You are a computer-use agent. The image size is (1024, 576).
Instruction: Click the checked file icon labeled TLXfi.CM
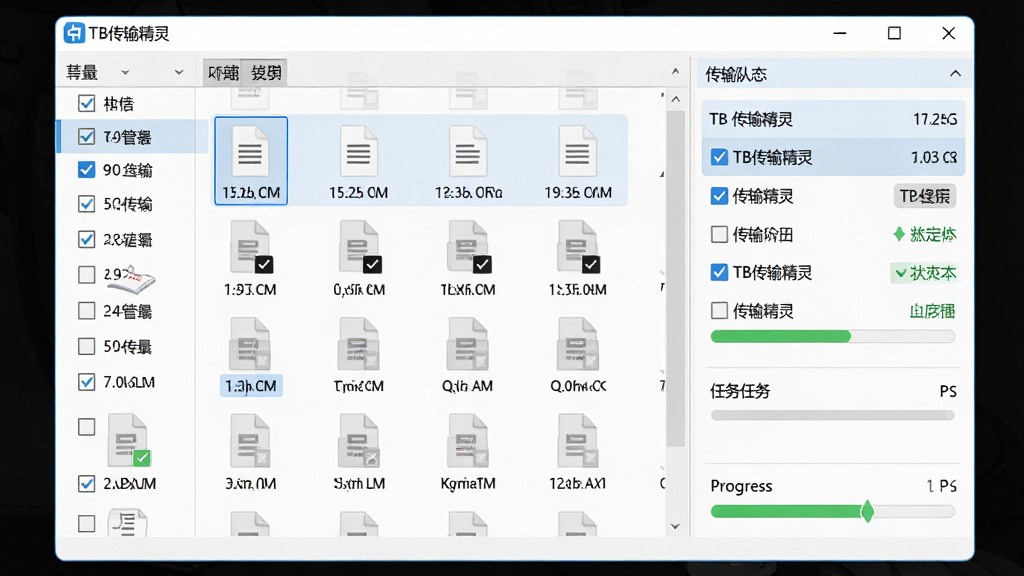click(x=468, y=247)
